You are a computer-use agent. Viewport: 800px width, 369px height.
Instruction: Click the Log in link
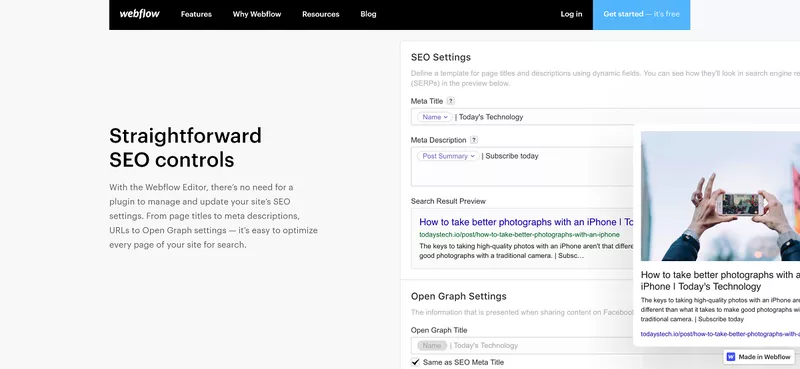[571, 14]
